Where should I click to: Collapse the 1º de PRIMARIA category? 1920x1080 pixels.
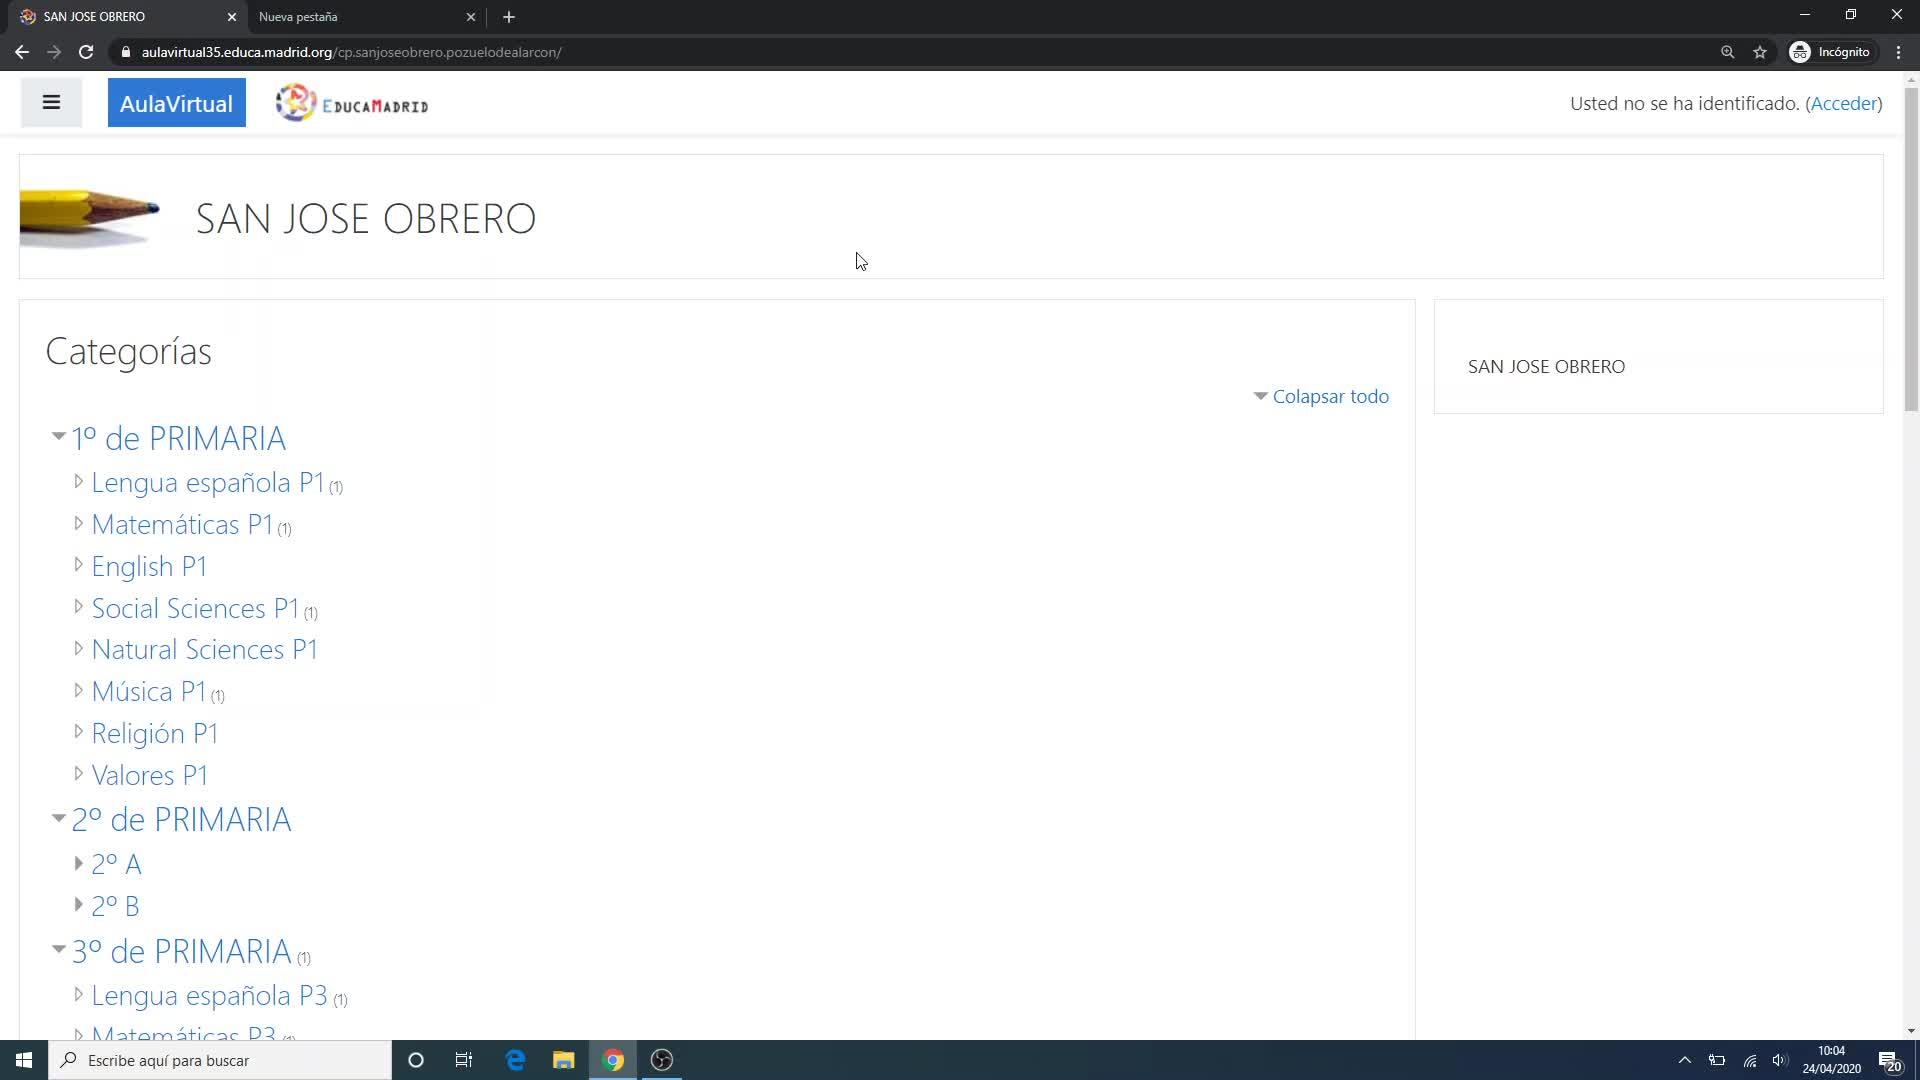tap(58, 437)
